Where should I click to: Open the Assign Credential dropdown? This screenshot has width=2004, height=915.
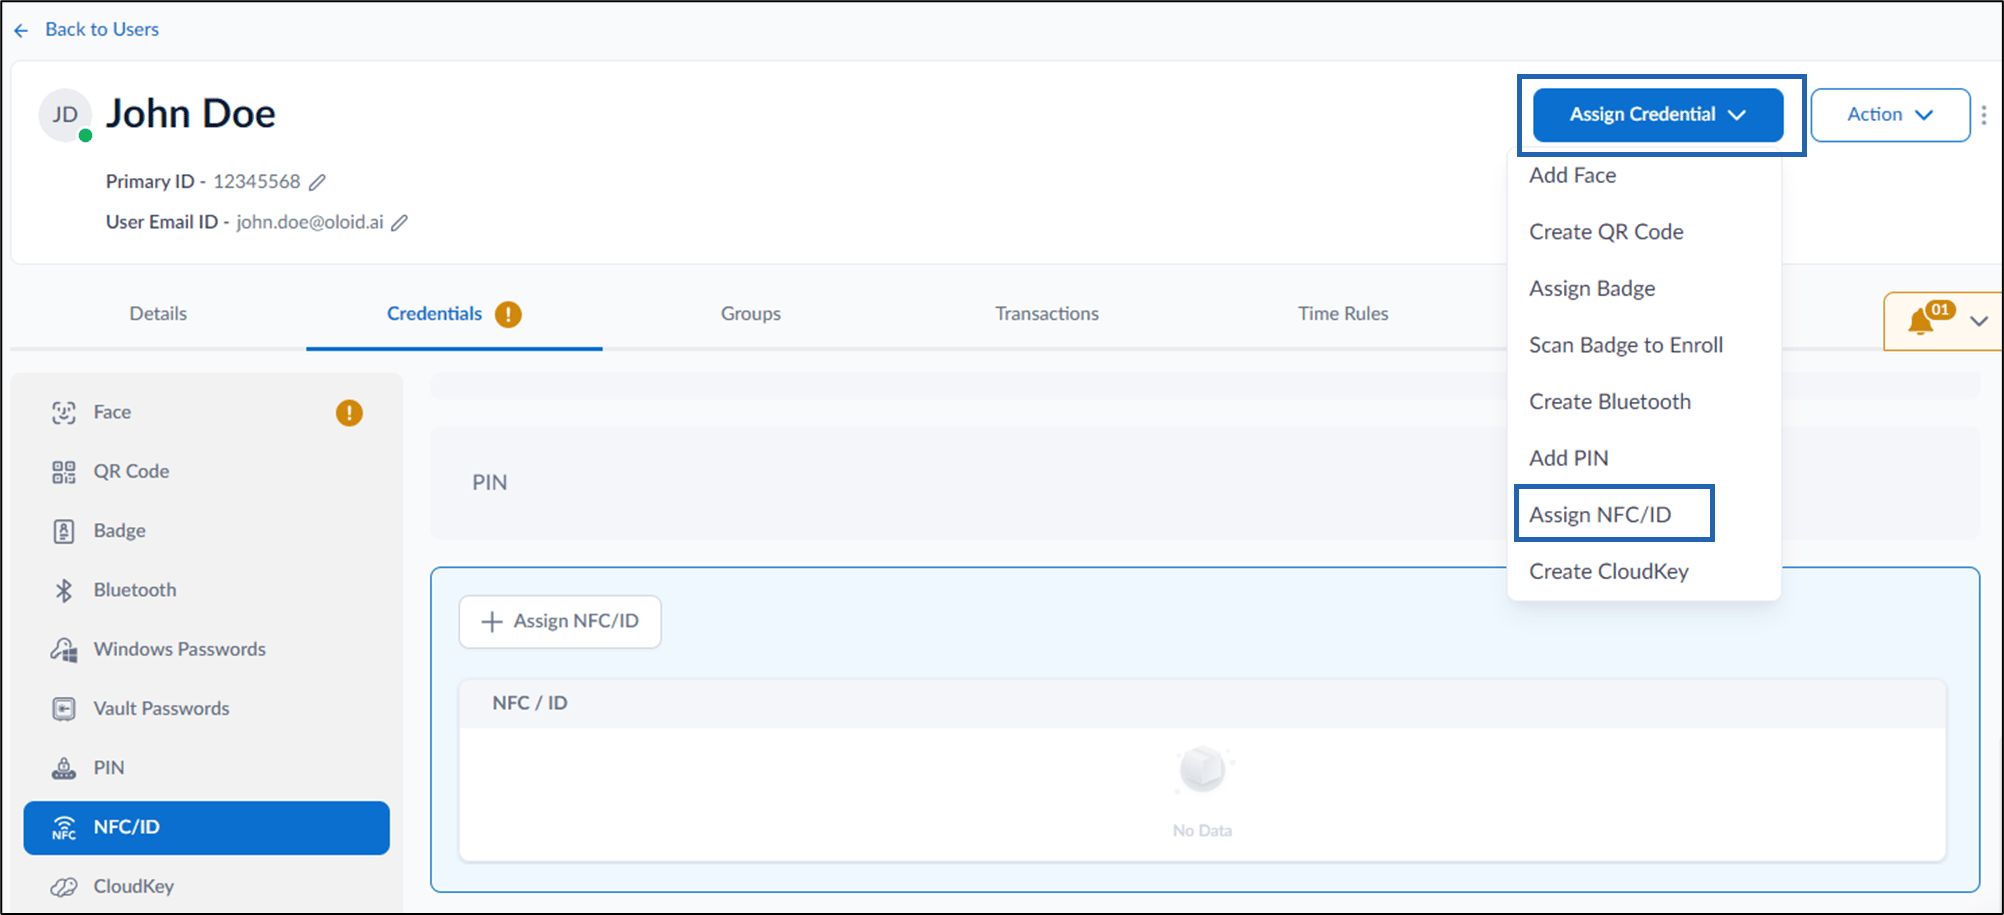pyautogui.click(x=1658, y=115)
